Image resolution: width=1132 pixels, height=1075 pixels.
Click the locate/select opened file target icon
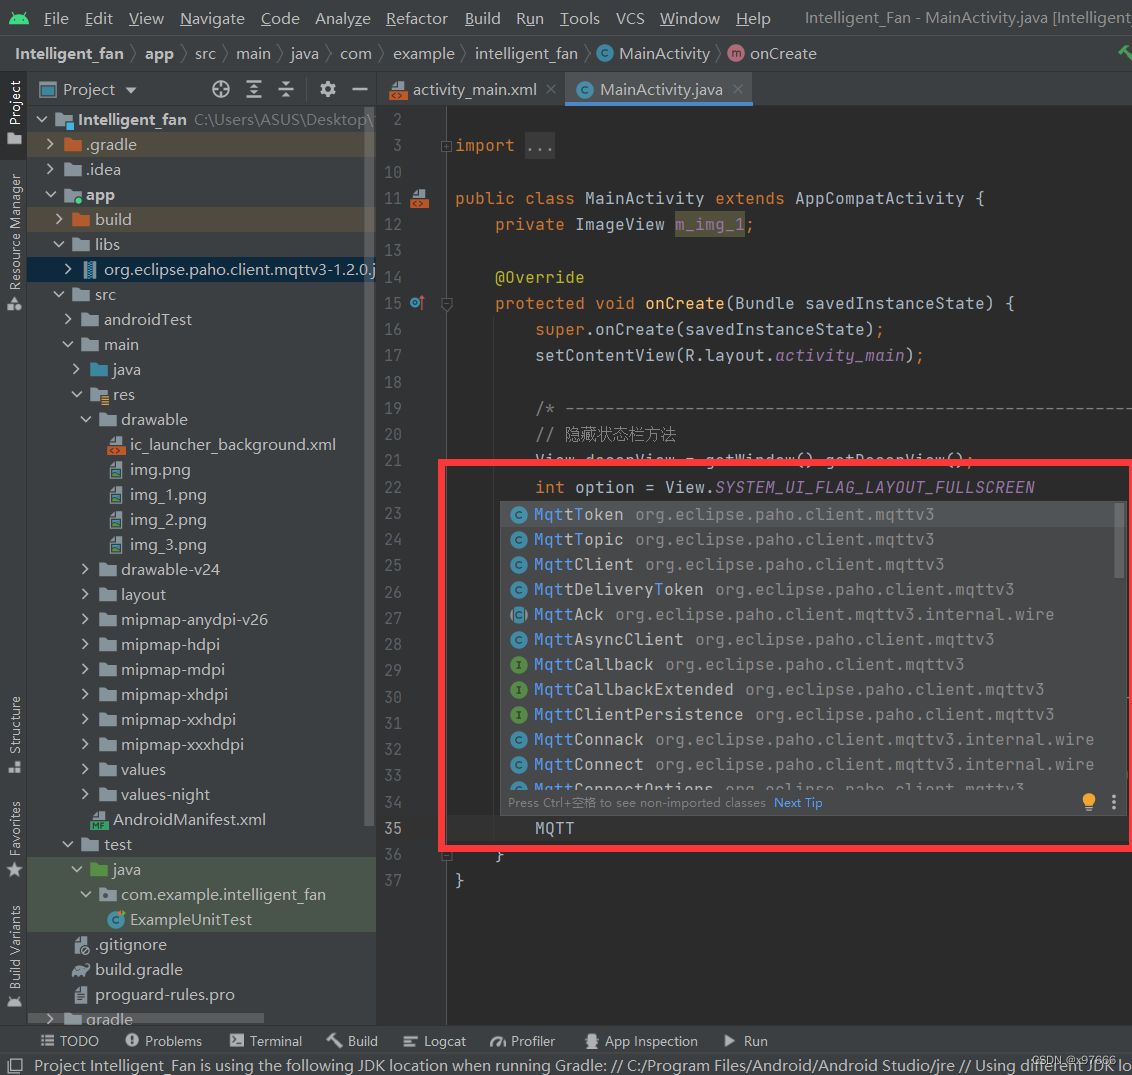tap(221, 90)
